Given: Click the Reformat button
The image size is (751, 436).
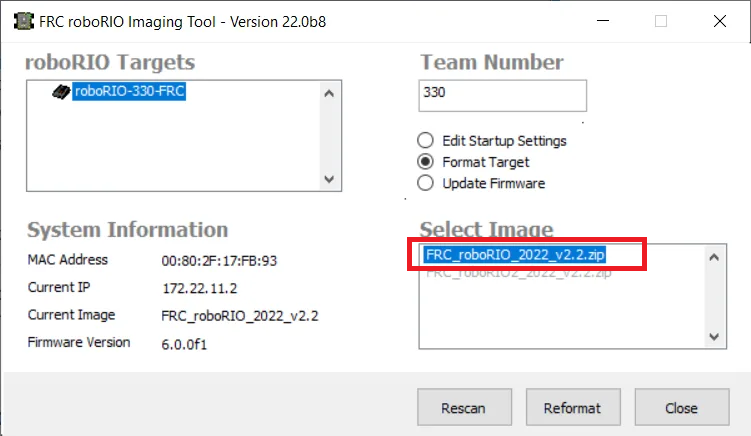Looking at the screenshot, I should click(x=573, y=407).
